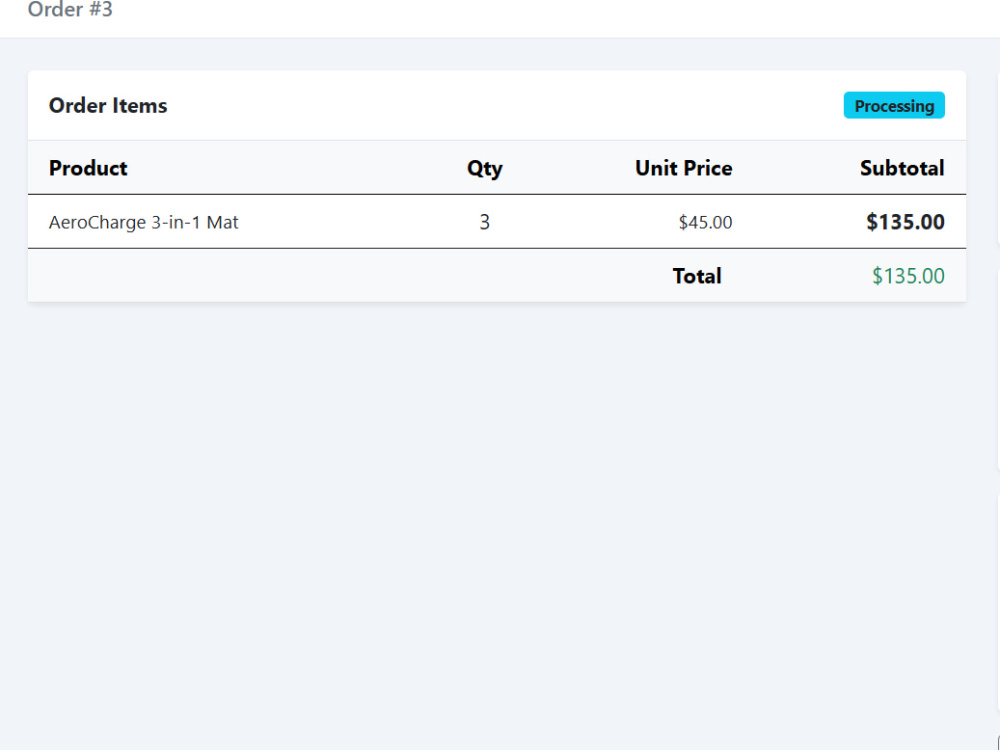
Task: Select the $45.00 unit price cell
Action: (705, 222)
